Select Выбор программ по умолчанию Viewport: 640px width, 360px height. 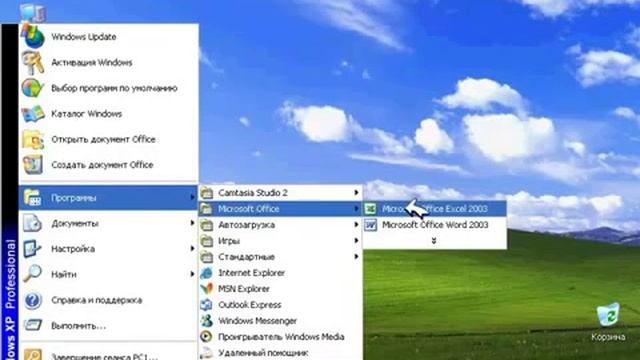pyautogui.click(x=109, y=88)
